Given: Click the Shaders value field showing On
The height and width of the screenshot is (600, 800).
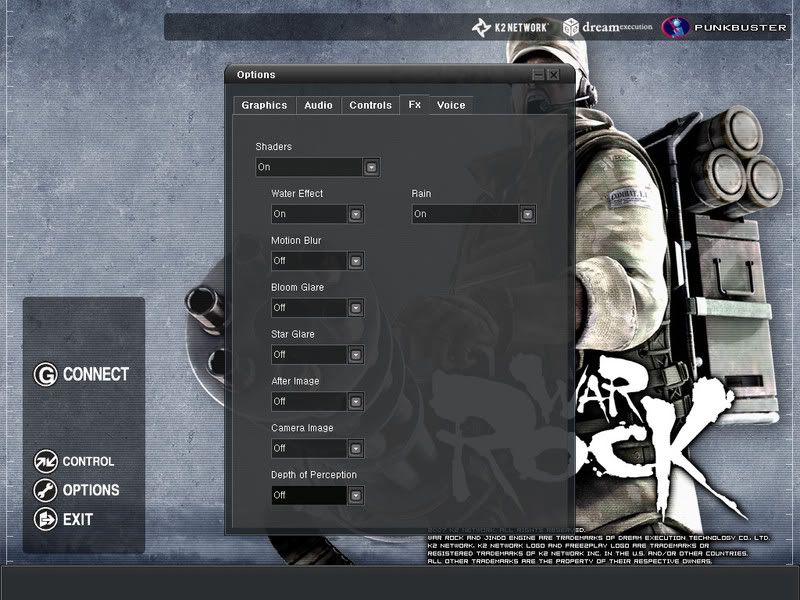Looking at the screenshot, I should 309,167.
